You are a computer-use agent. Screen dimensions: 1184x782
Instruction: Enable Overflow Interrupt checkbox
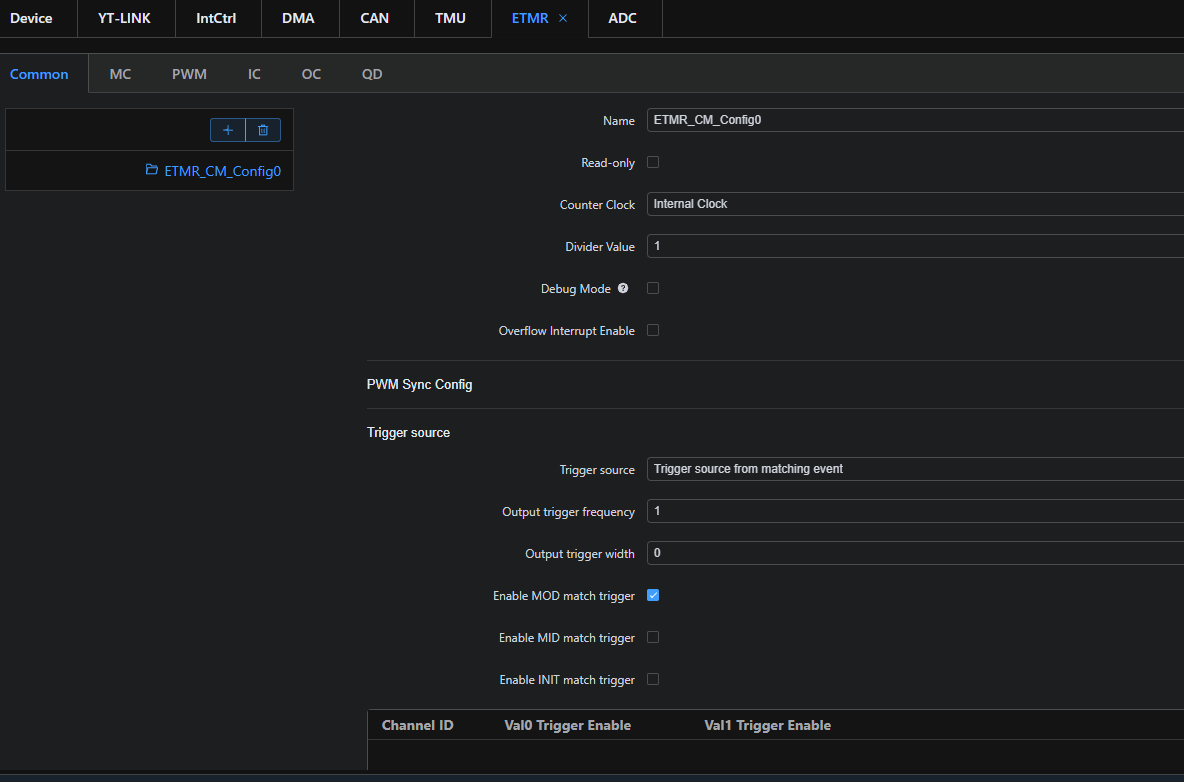pos(653,331)
